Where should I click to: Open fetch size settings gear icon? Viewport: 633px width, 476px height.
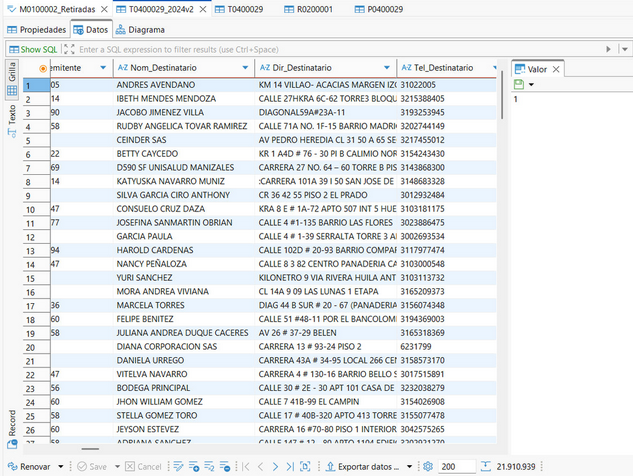tap(427, 467)
